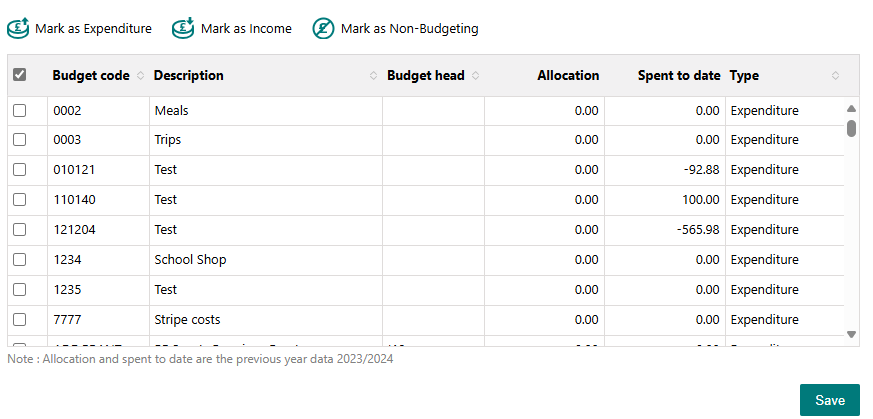The height and width of the screenshot is (419, 873).
Task: Tick the checkbox for code 1235
Action: click(x=19, y=290)
